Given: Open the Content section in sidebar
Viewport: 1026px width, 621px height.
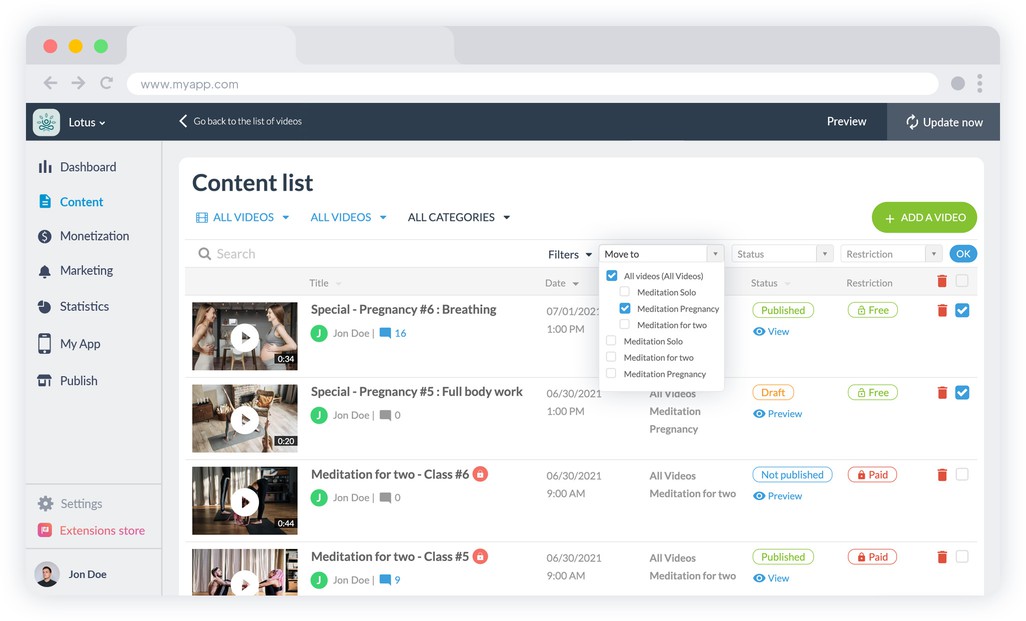Looking at the screenshot, I should click(80, 202).
